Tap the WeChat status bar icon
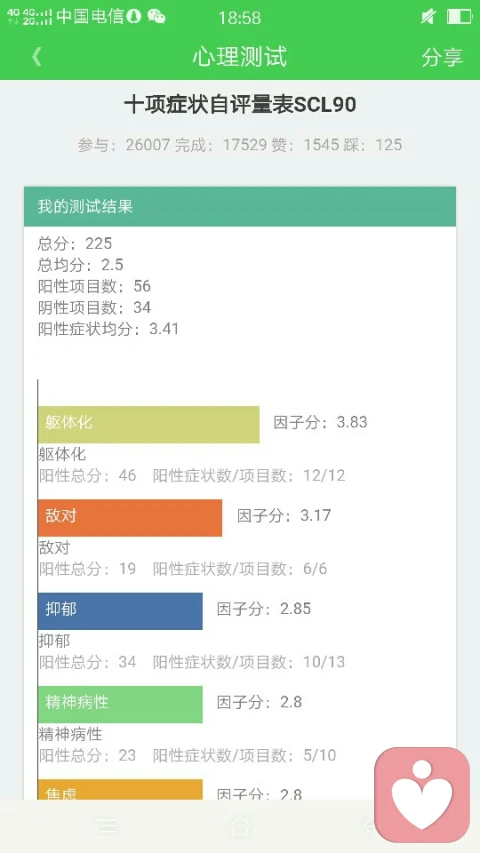480x853 pixels. [156, 17]
